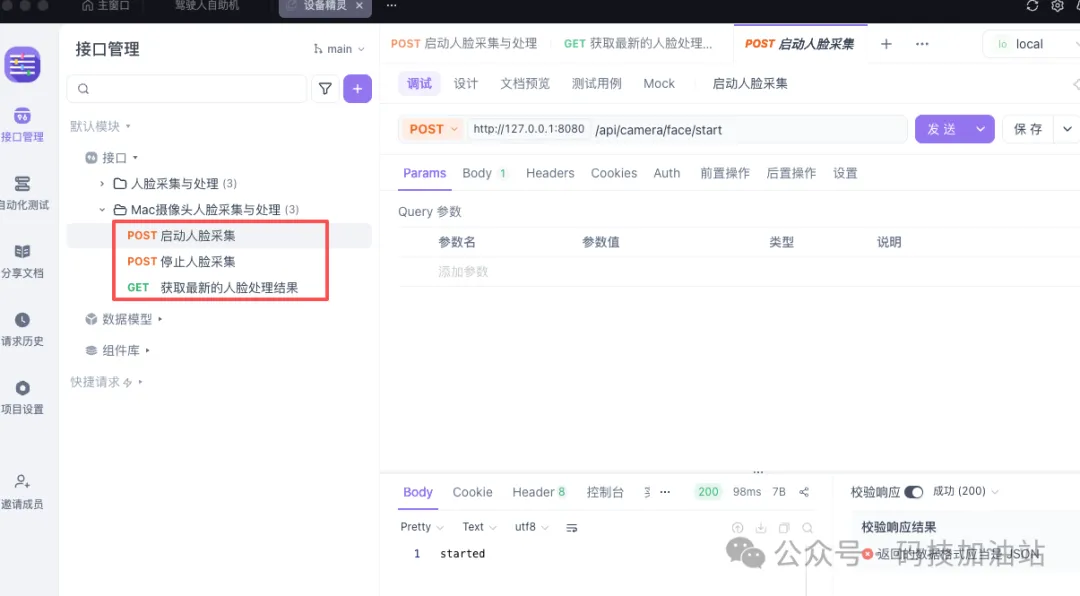Open the 保存 button dropdown arrow

pyautogui.click(x=1067, y=130)
